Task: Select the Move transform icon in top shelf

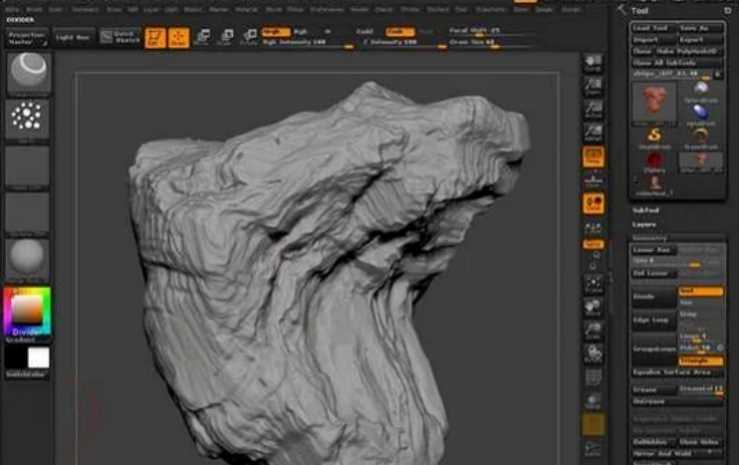Action: [x=203, y=37]
